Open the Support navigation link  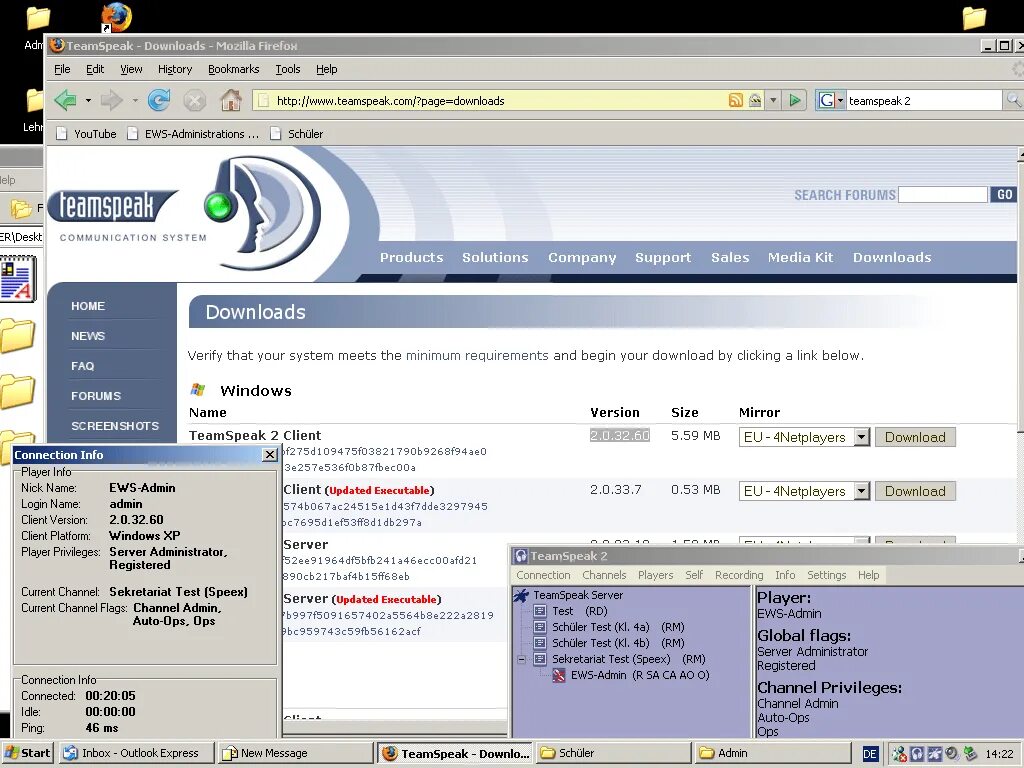[663, 258]
